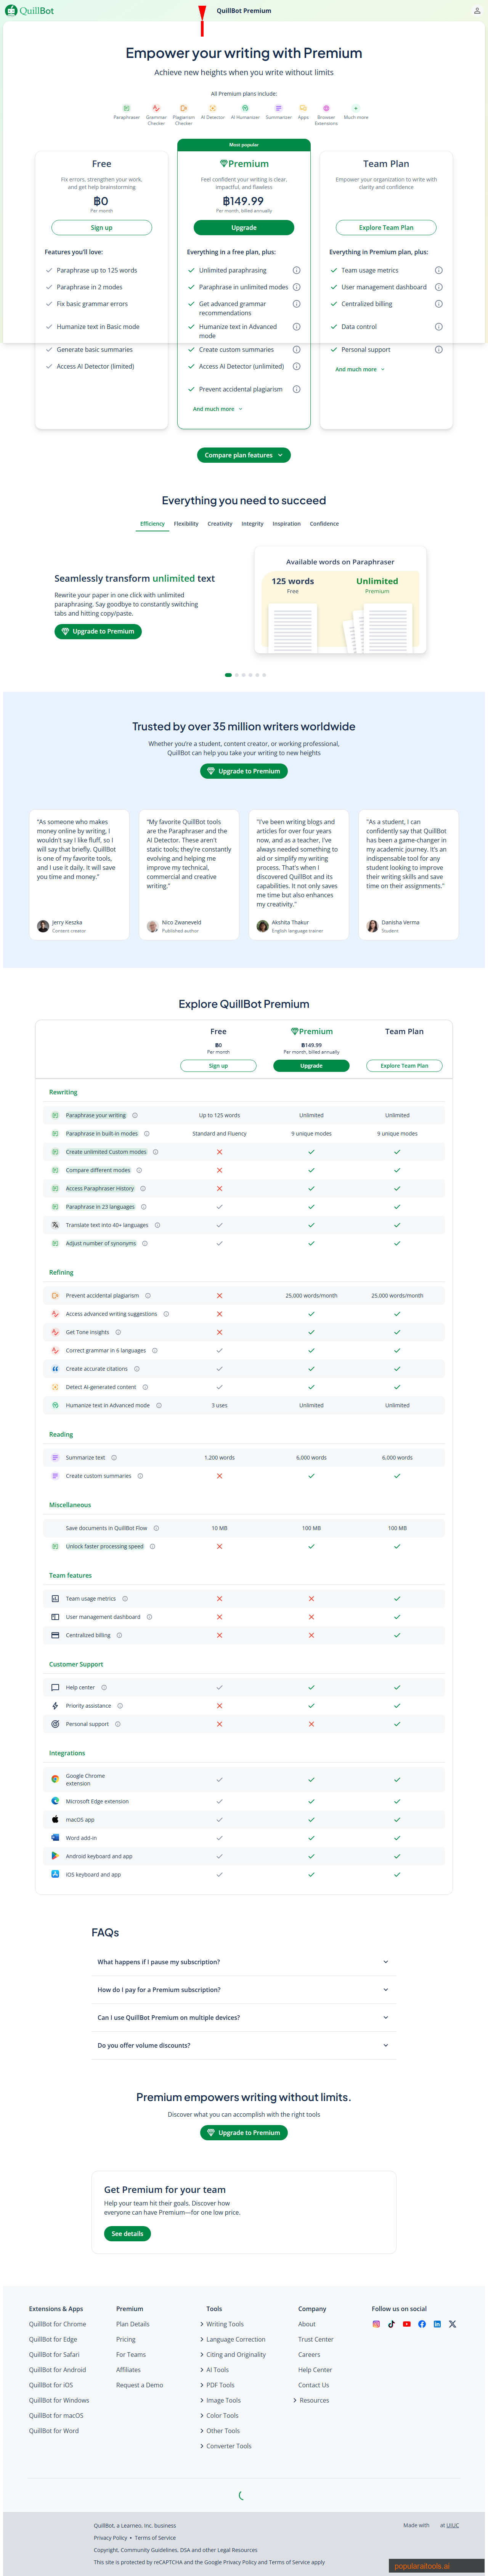Select the last carousel indicator dot

[264, 675]
